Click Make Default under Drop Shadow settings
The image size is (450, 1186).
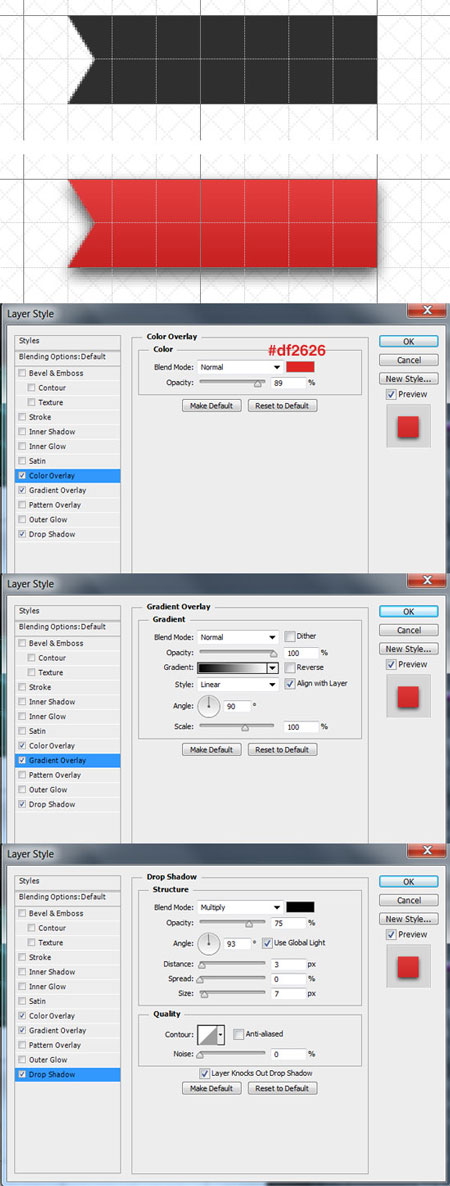[212, 1088]
